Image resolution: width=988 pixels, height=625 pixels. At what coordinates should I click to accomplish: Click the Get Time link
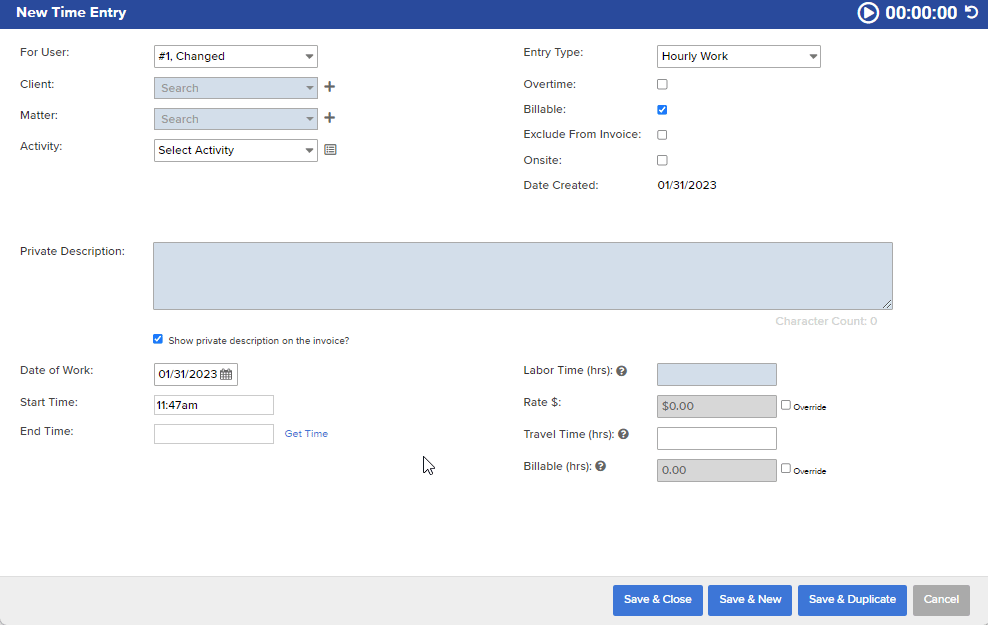point(306,433)
